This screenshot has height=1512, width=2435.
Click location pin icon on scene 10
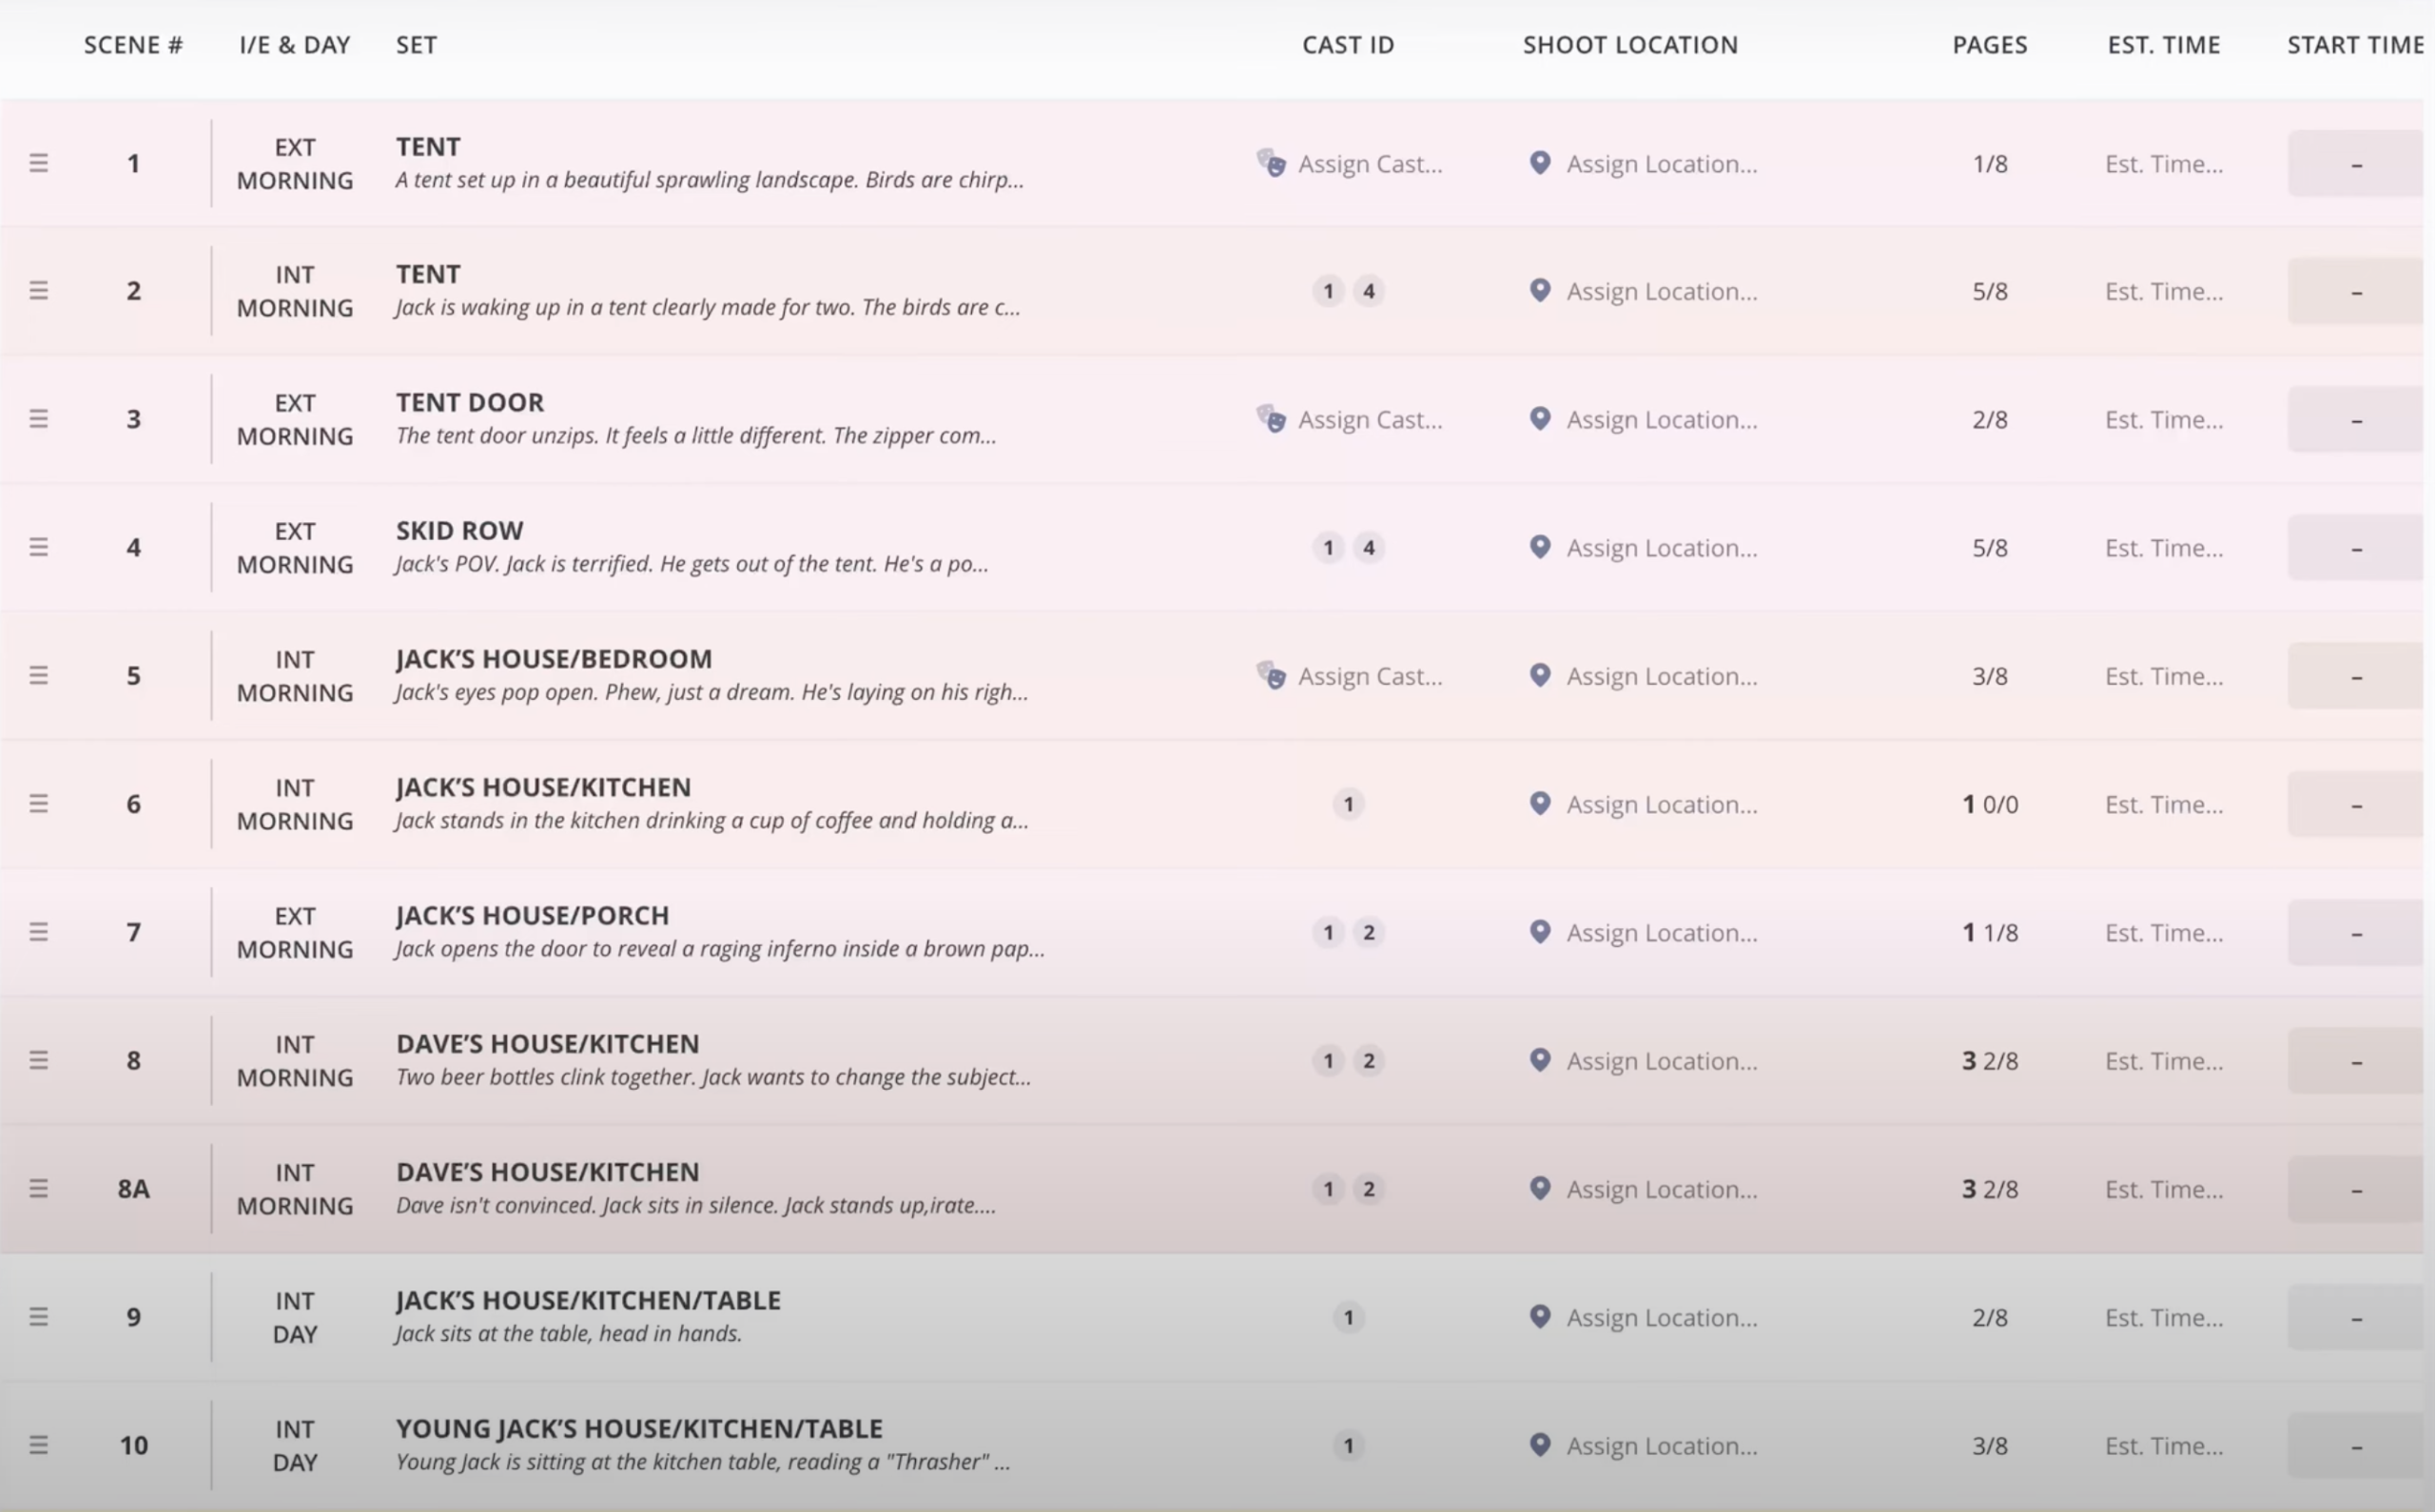pos(1540,1444)
